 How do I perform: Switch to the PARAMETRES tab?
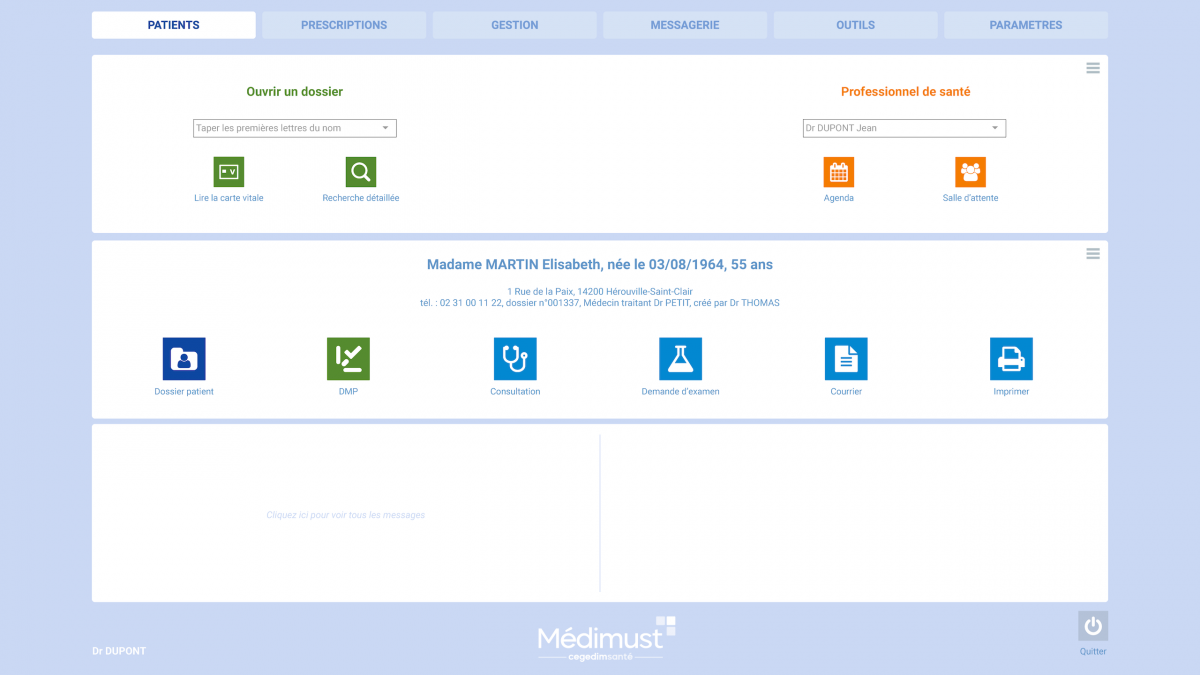tap(1026, 25)
